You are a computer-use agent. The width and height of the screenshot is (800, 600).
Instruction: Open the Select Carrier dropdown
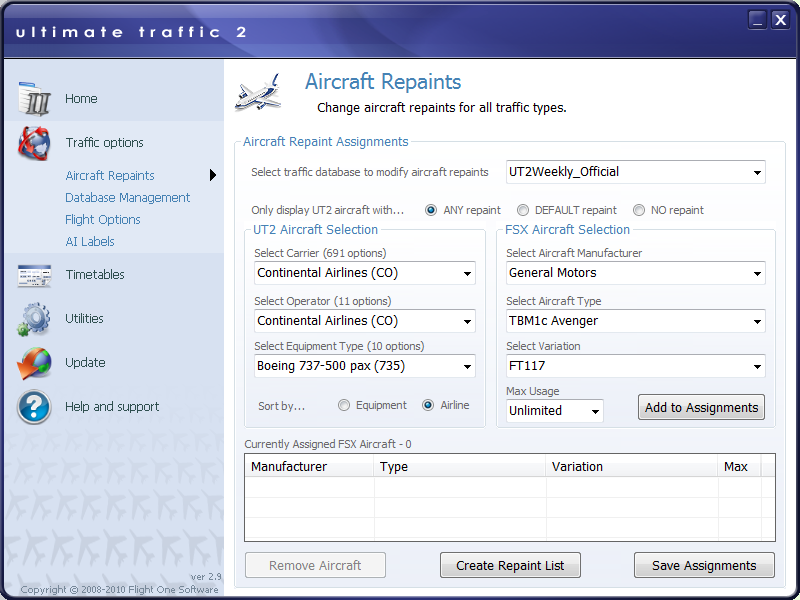click(365, 273)
